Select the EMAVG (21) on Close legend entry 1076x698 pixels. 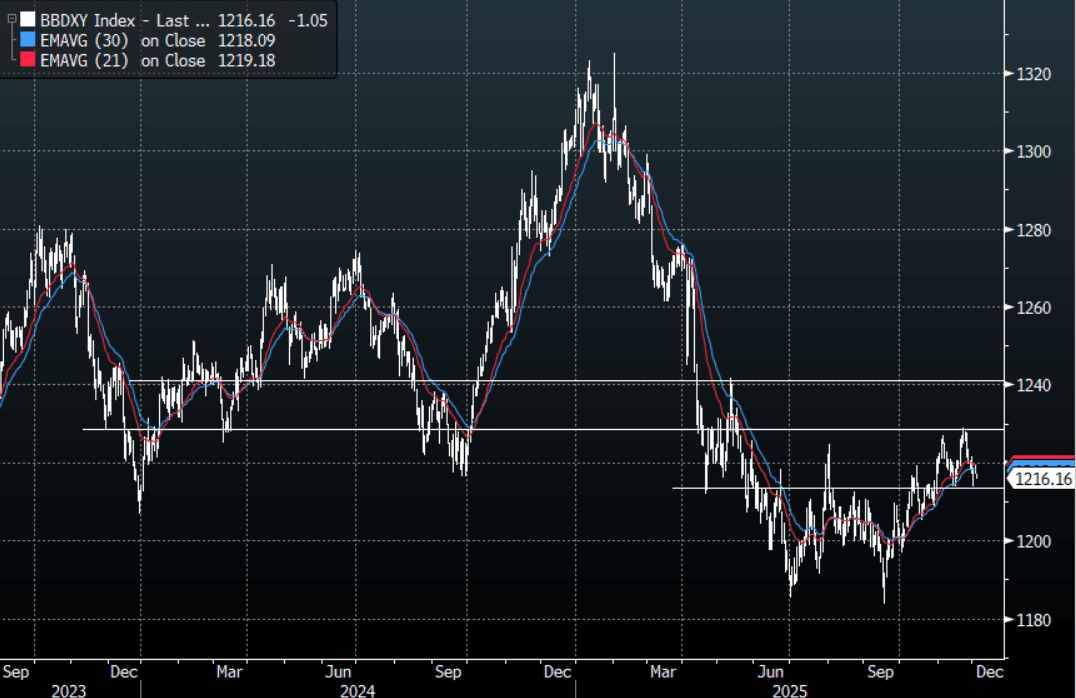122,61
